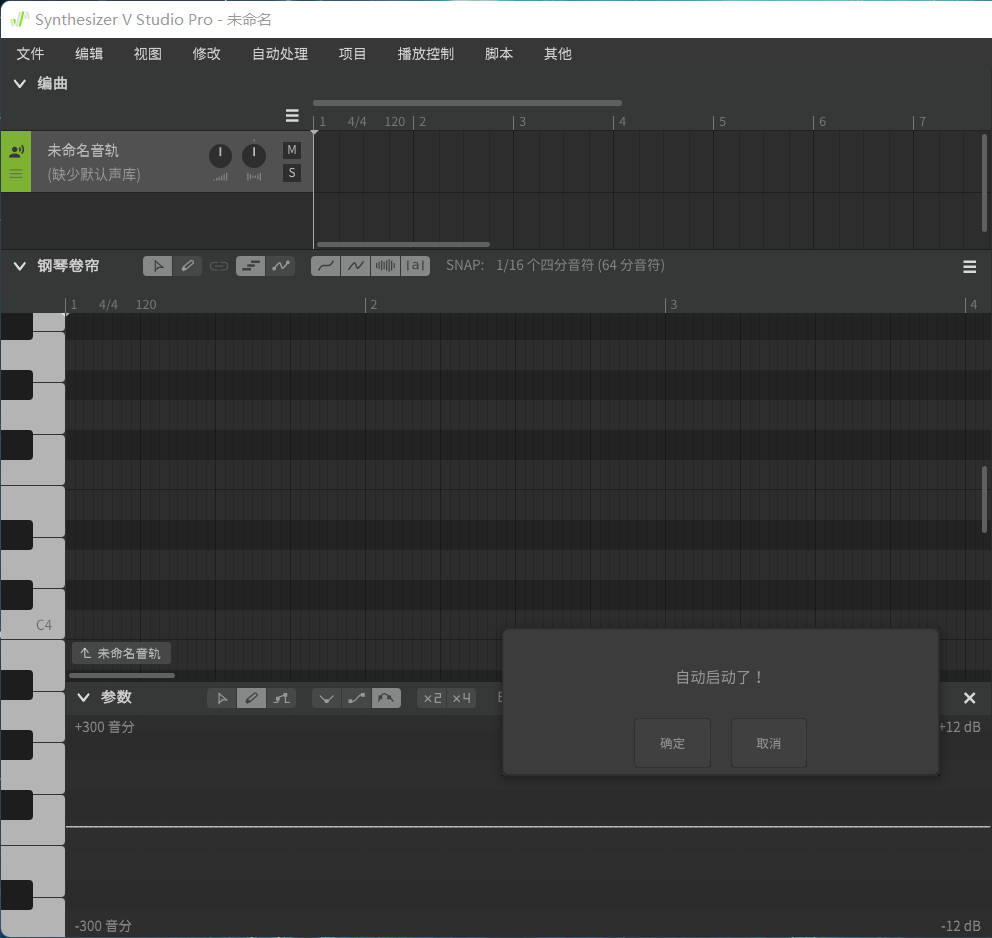Click the (缺少默认声库) voice label

(94, 175)
